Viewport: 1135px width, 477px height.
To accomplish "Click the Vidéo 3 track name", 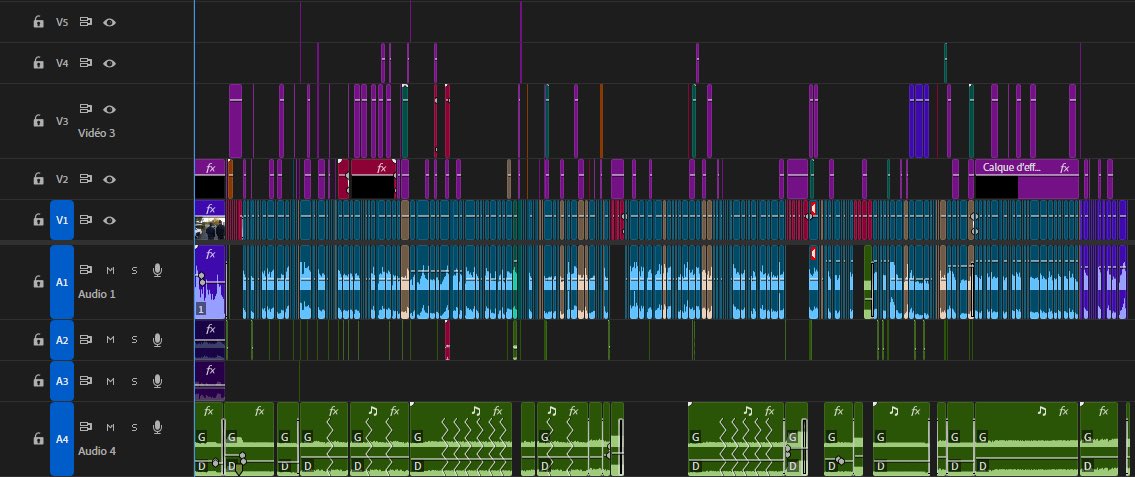I will click(96, 133).
